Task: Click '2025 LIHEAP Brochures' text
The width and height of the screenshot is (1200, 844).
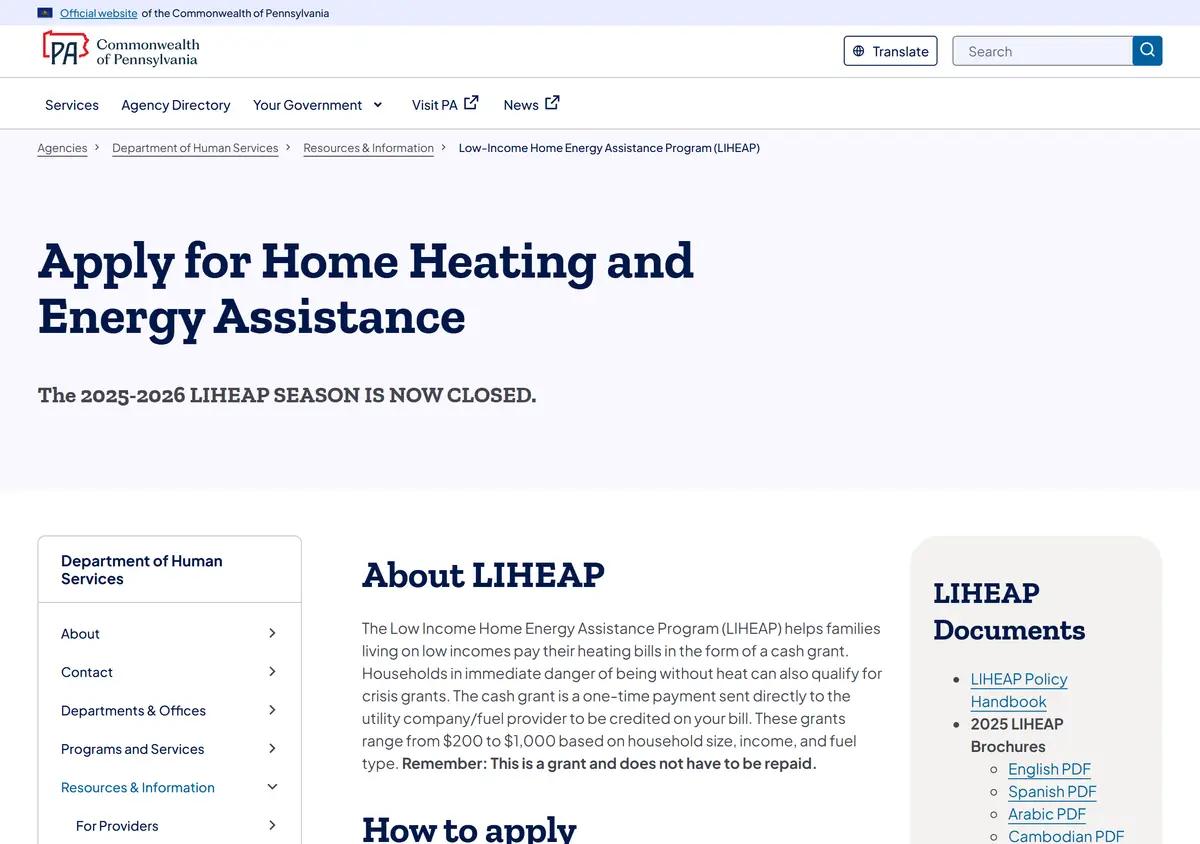Action: (1017, 735)
